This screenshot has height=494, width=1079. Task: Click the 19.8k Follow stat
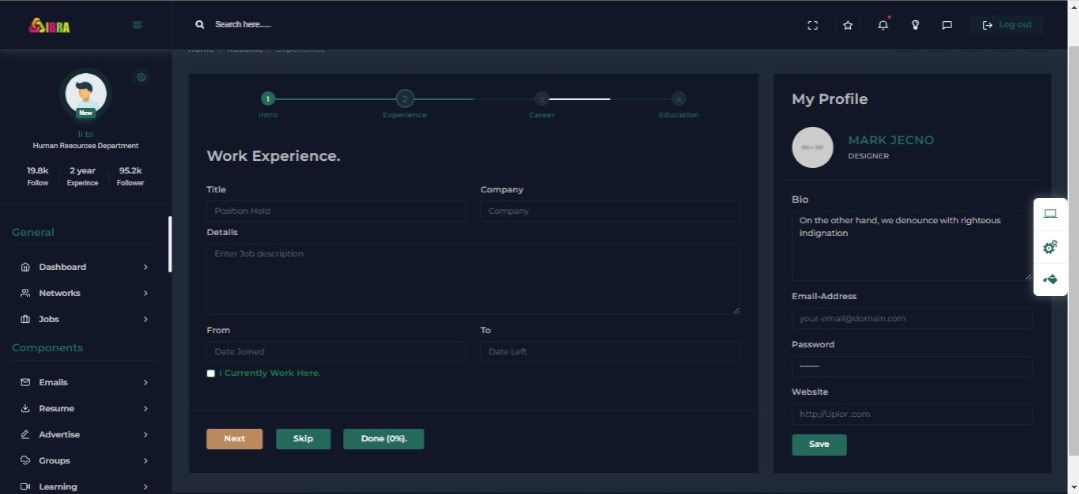click(x=38, y=176)
